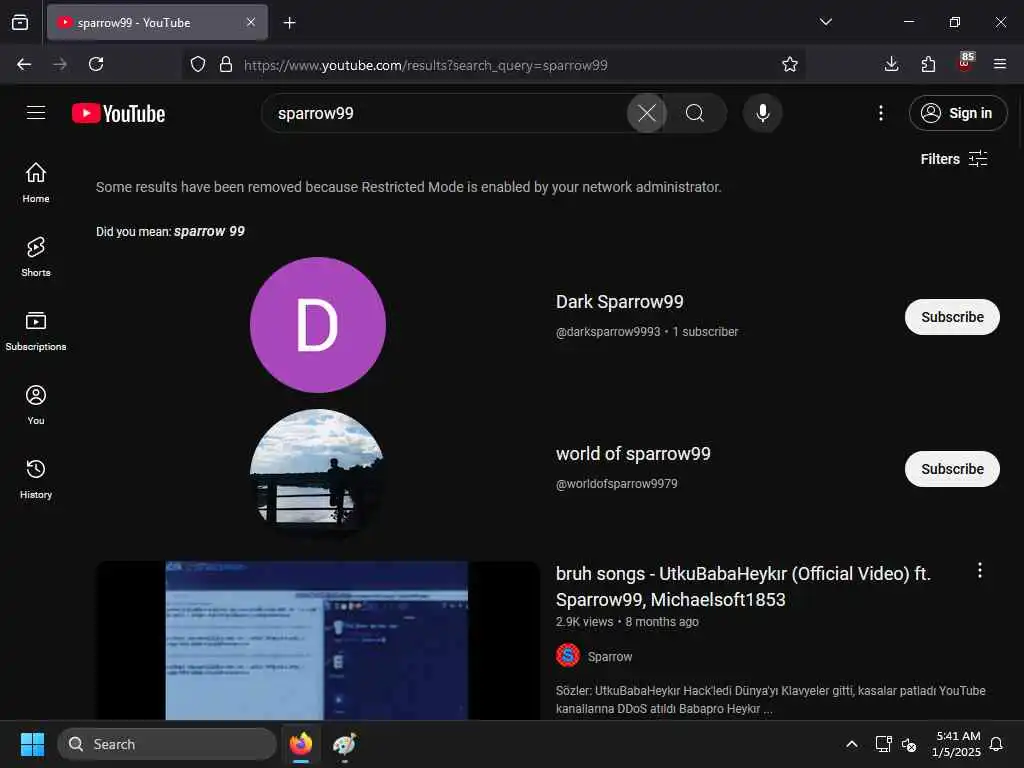Click Windows taskbar Search box

167,744
